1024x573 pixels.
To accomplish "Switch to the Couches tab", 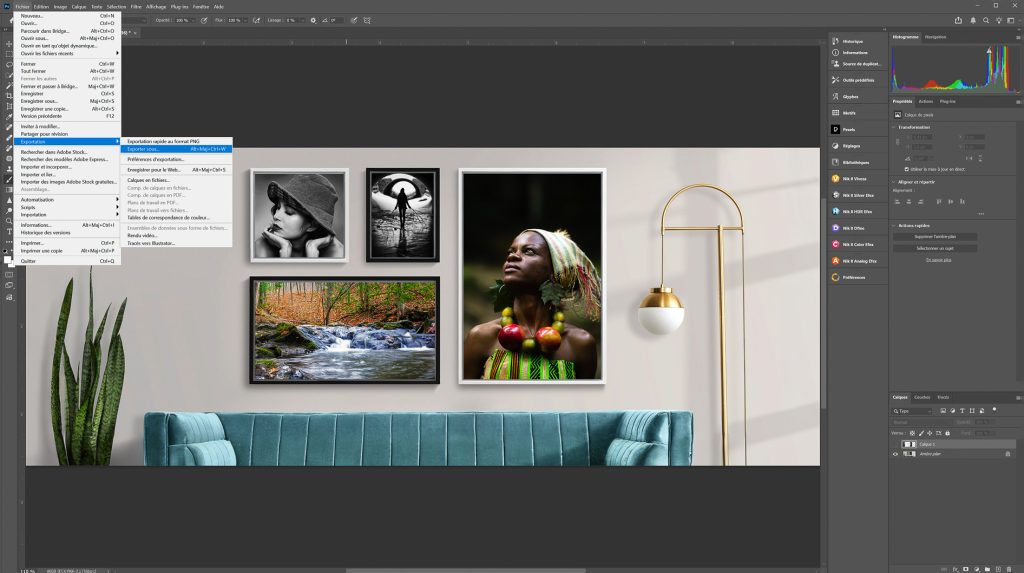I will click(x=922, y=397).
